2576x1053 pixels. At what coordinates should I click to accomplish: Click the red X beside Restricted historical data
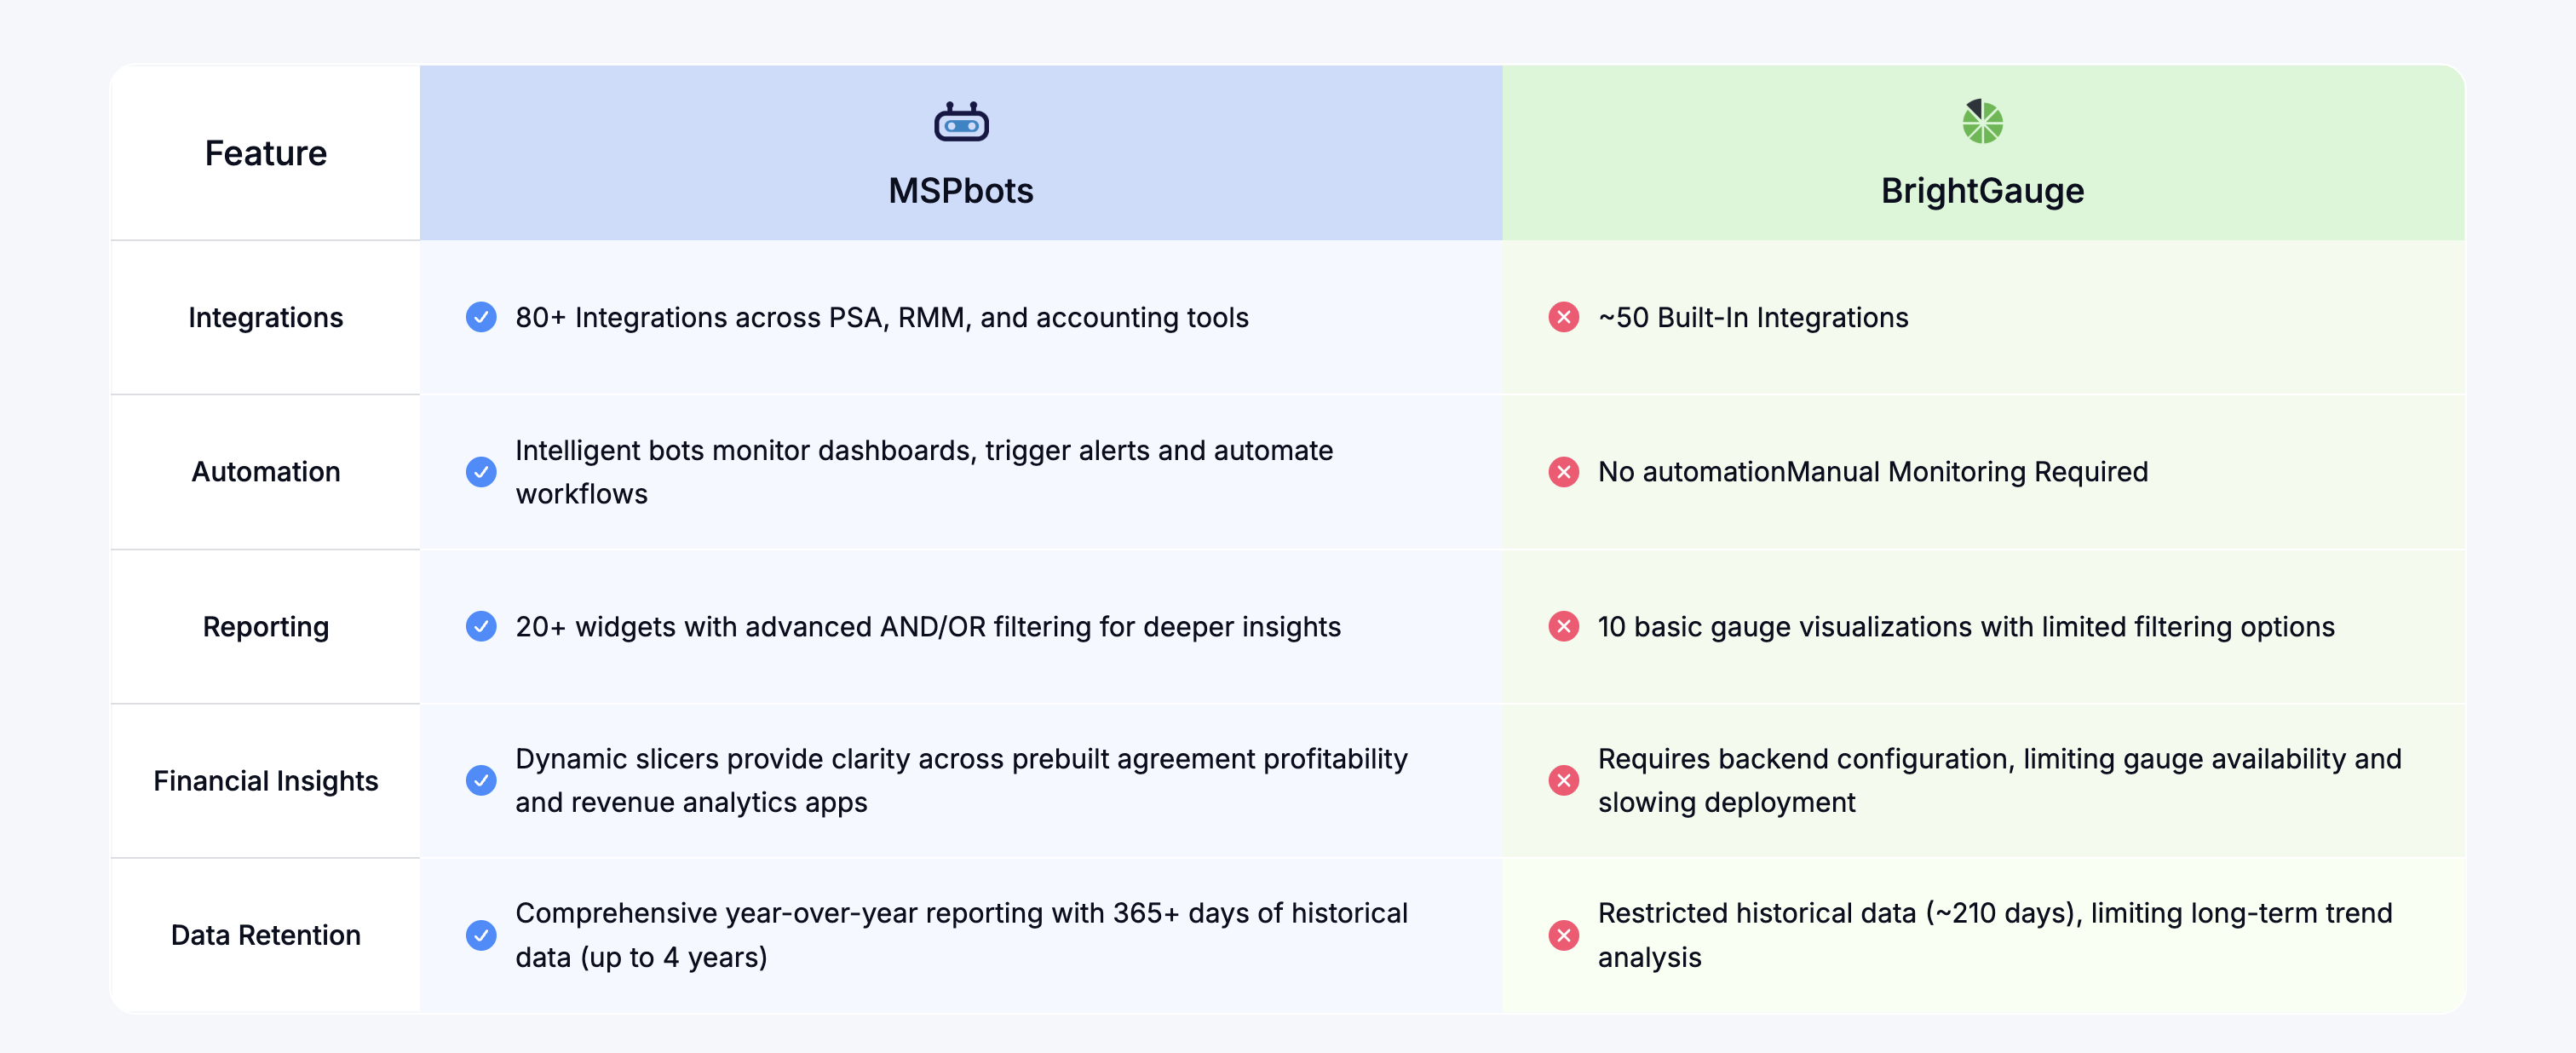point(1564,935)
